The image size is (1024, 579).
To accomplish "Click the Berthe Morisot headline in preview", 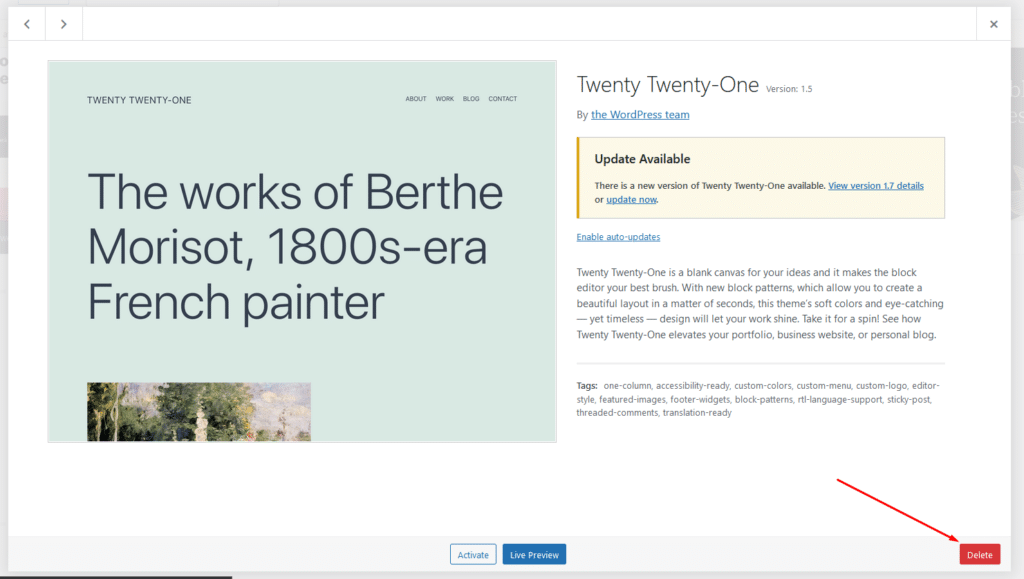I will click(x=295, y=247).
